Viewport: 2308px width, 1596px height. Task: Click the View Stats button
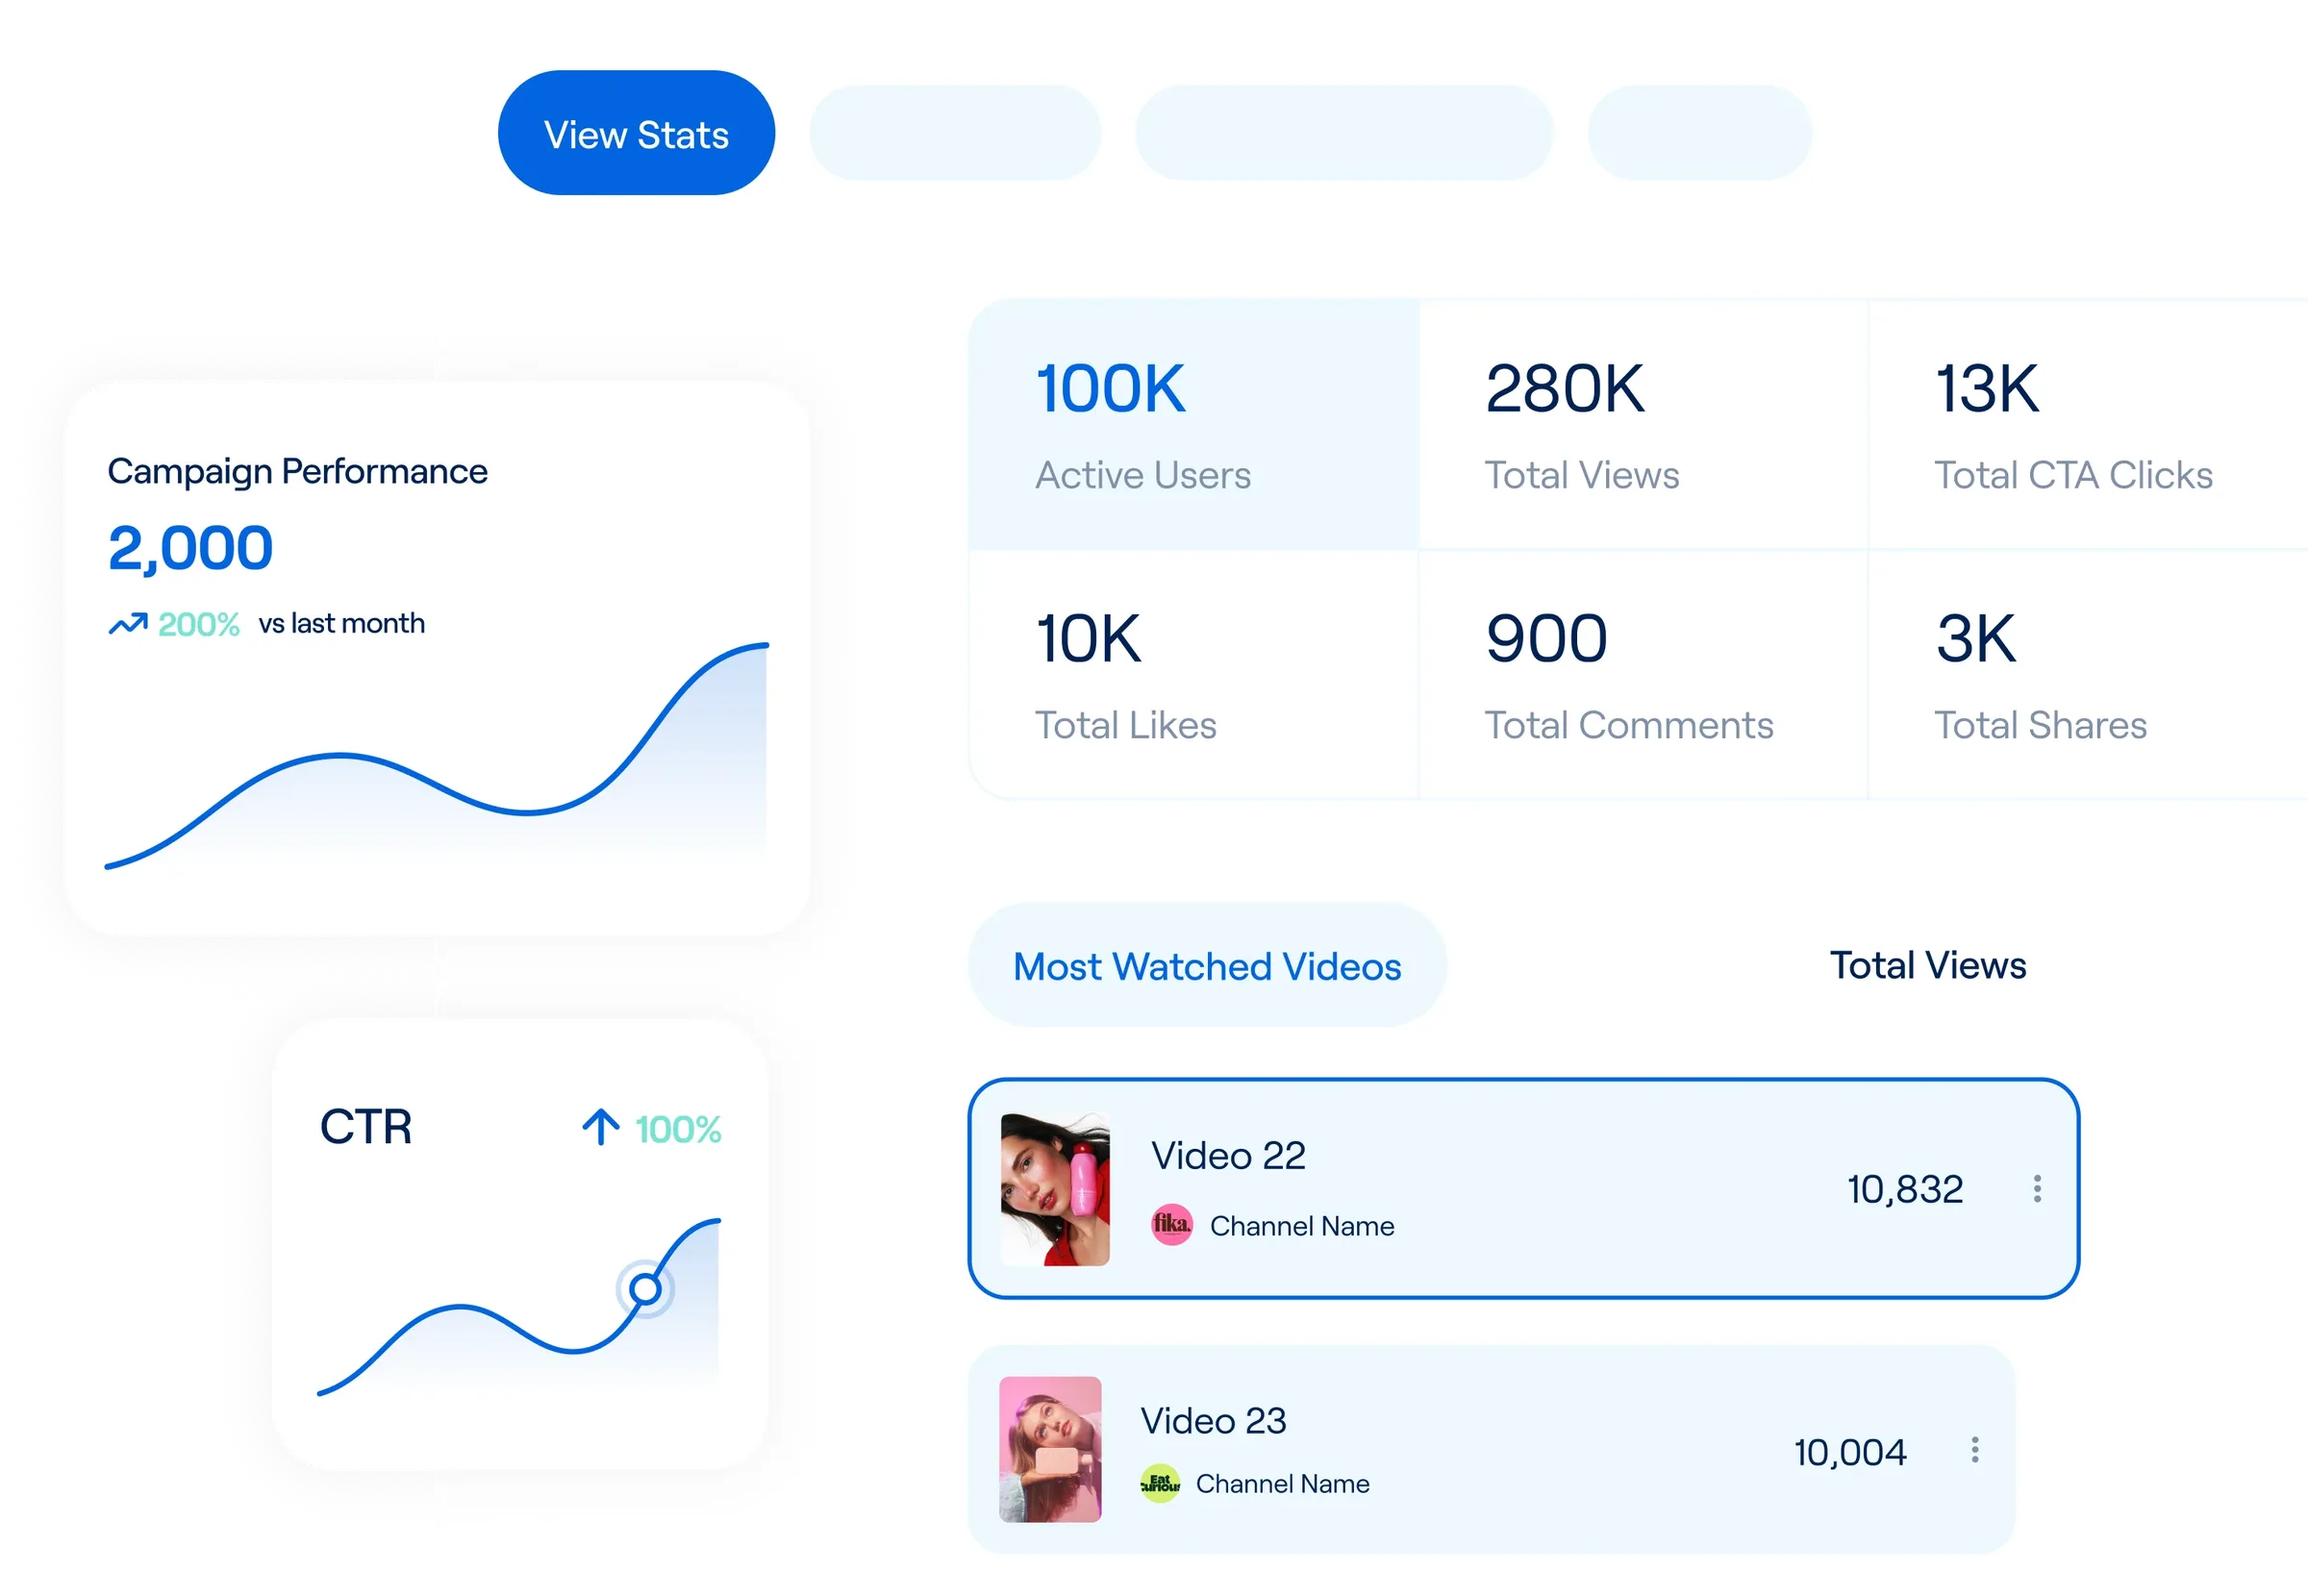pos(636,133)
